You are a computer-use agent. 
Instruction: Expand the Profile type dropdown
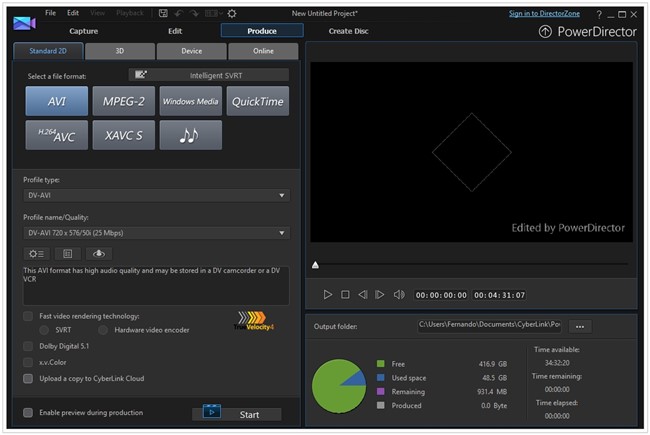(157, 195)
